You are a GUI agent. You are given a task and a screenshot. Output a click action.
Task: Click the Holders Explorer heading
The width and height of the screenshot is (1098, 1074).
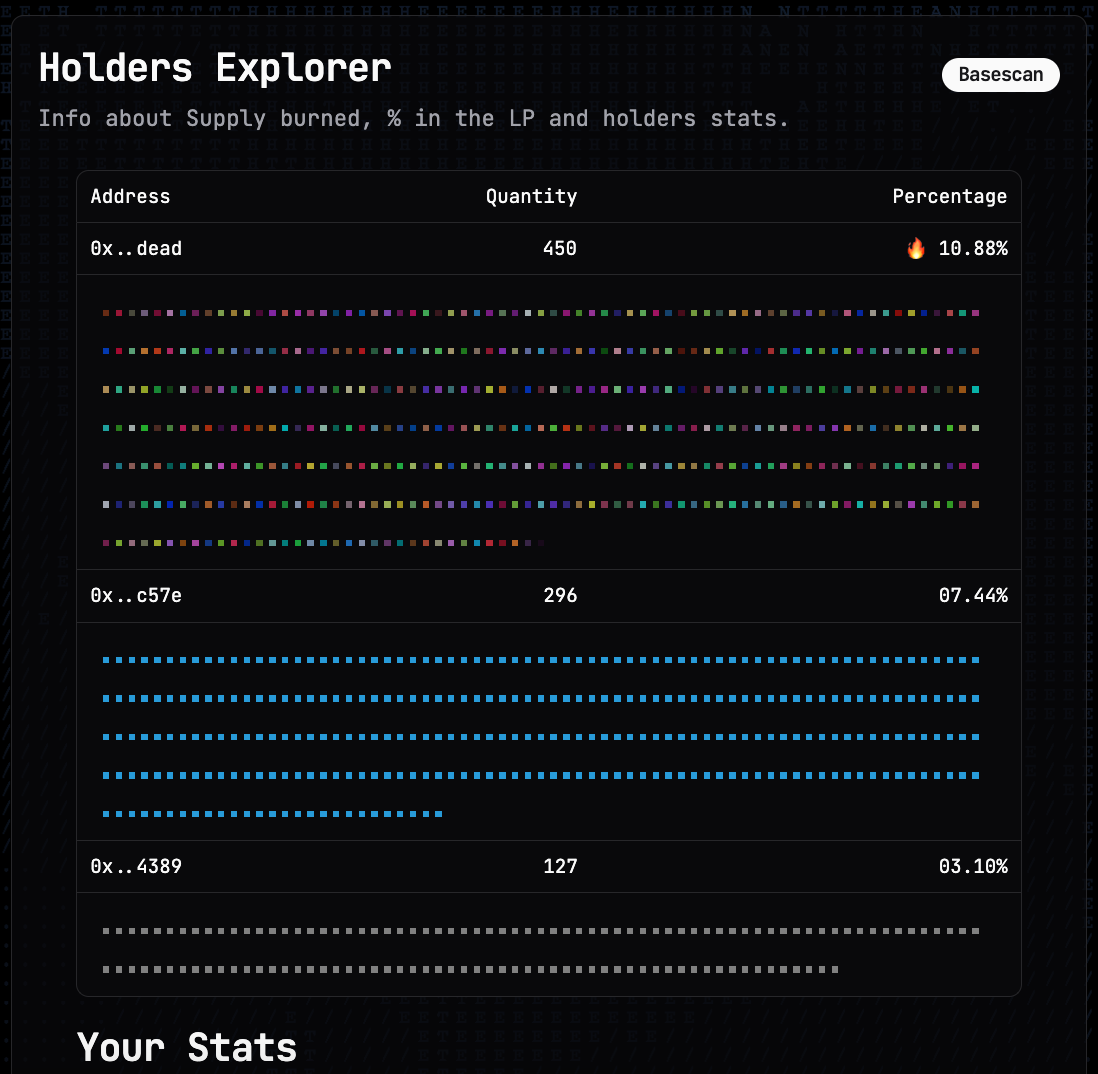pos(215,69)
